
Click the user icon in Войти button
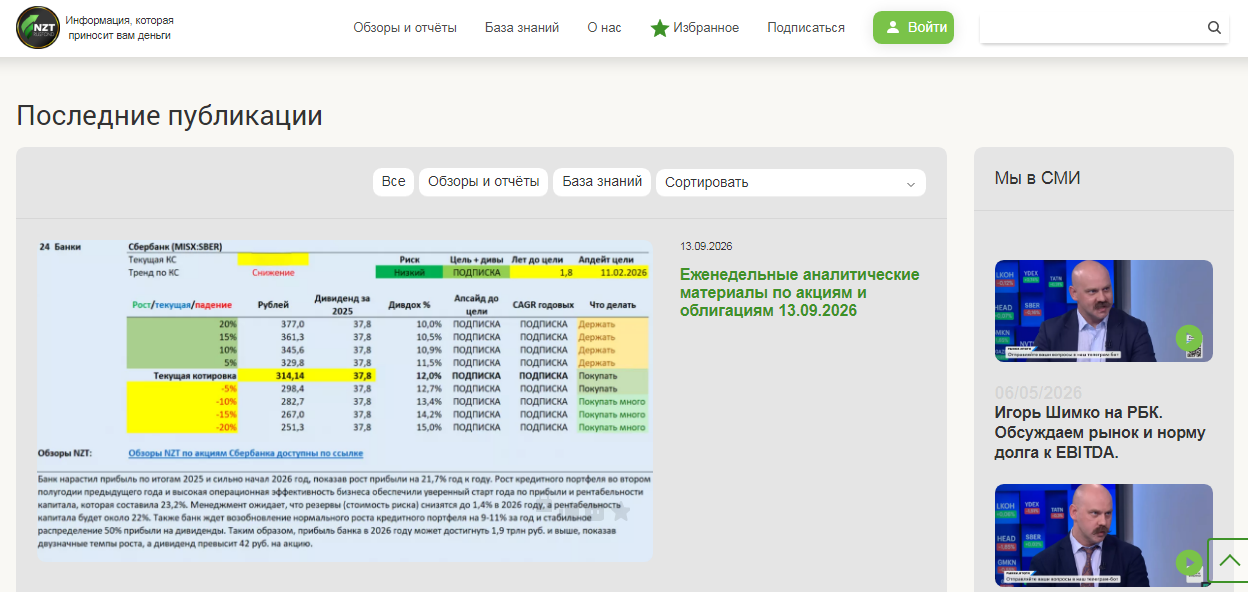[893, 28]
